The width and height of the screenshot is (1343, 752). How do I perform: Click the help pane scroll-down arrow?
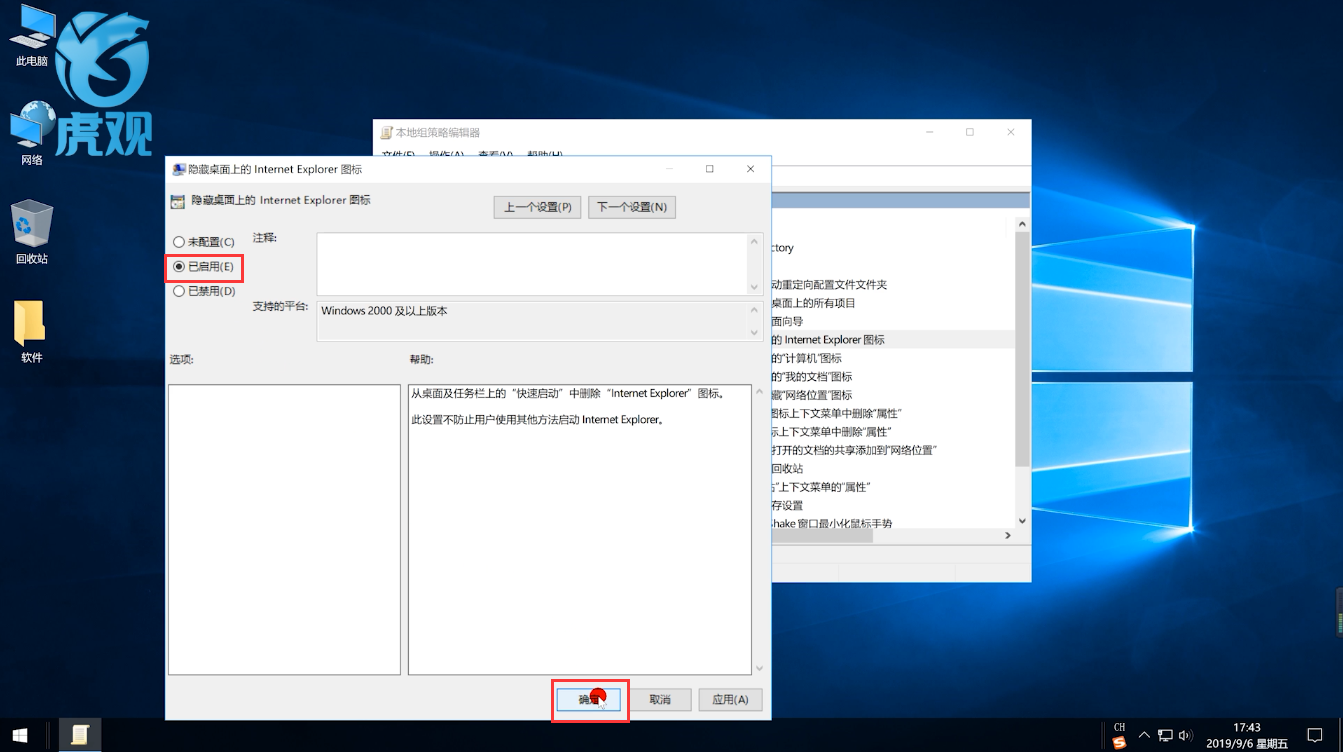(x=758, y=668)
